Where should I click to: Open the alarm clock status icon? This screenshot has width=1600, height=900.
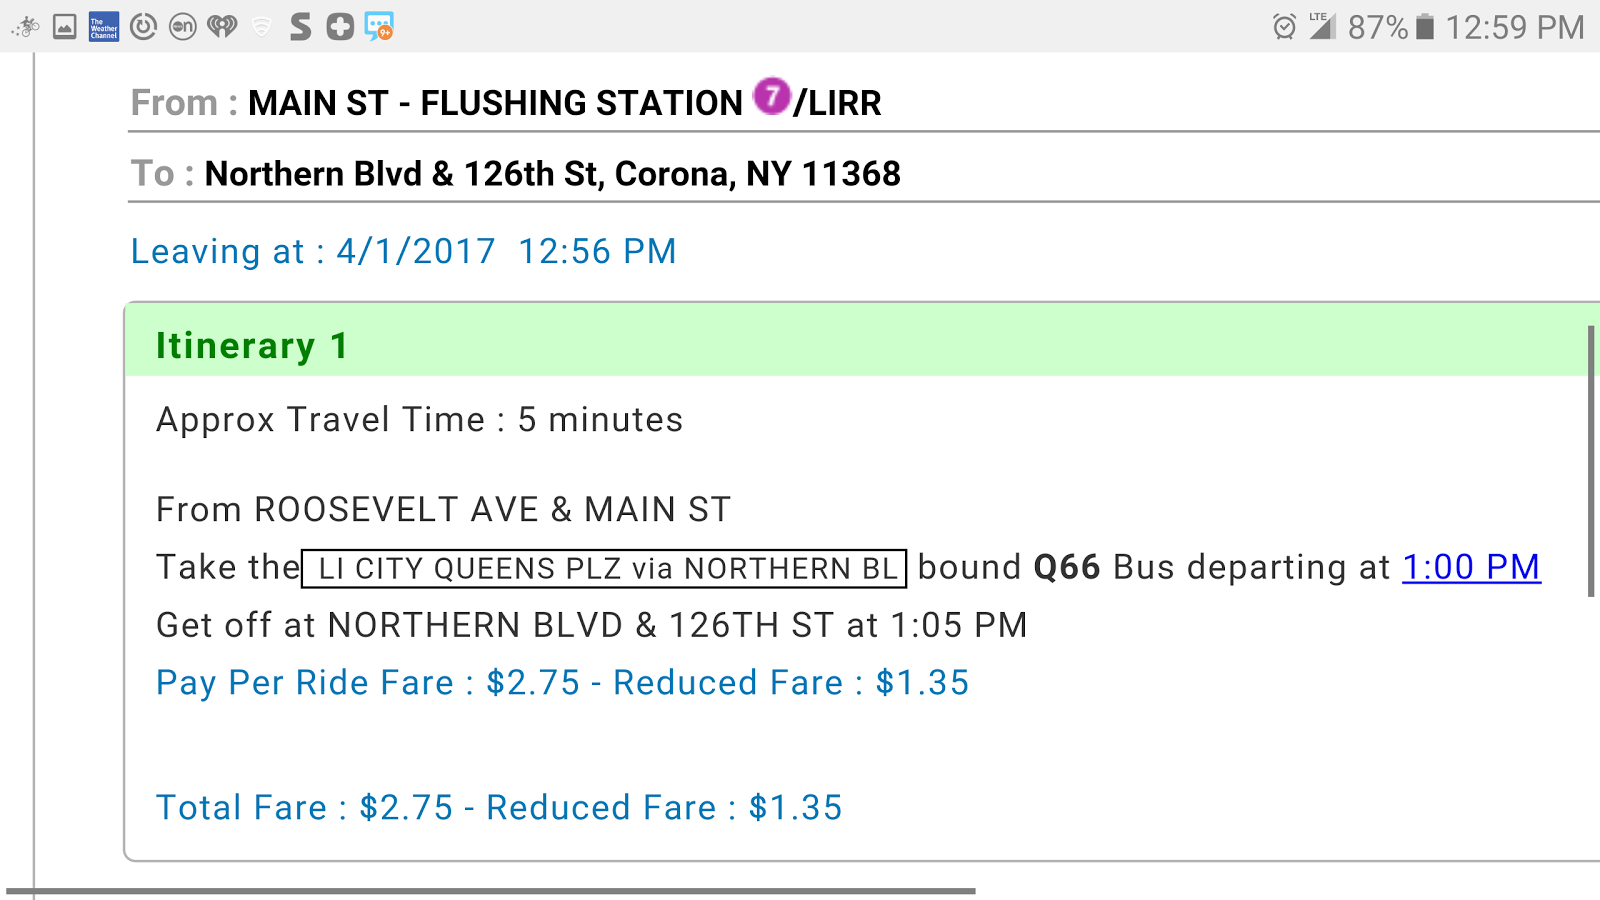pos(1283,27)
